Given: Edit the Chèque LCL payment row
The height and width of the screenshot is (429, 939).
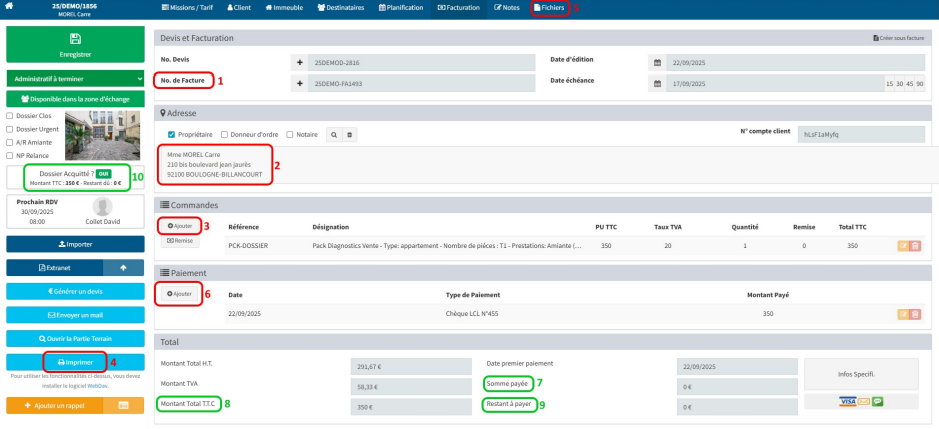Looking at the screenshot, I should point(903,314).
